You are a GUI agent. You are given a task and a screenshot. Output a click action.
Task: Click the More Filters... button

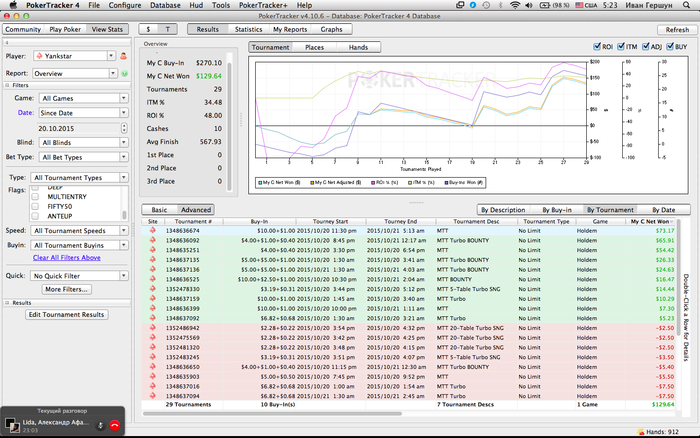[x=67, y=289]
